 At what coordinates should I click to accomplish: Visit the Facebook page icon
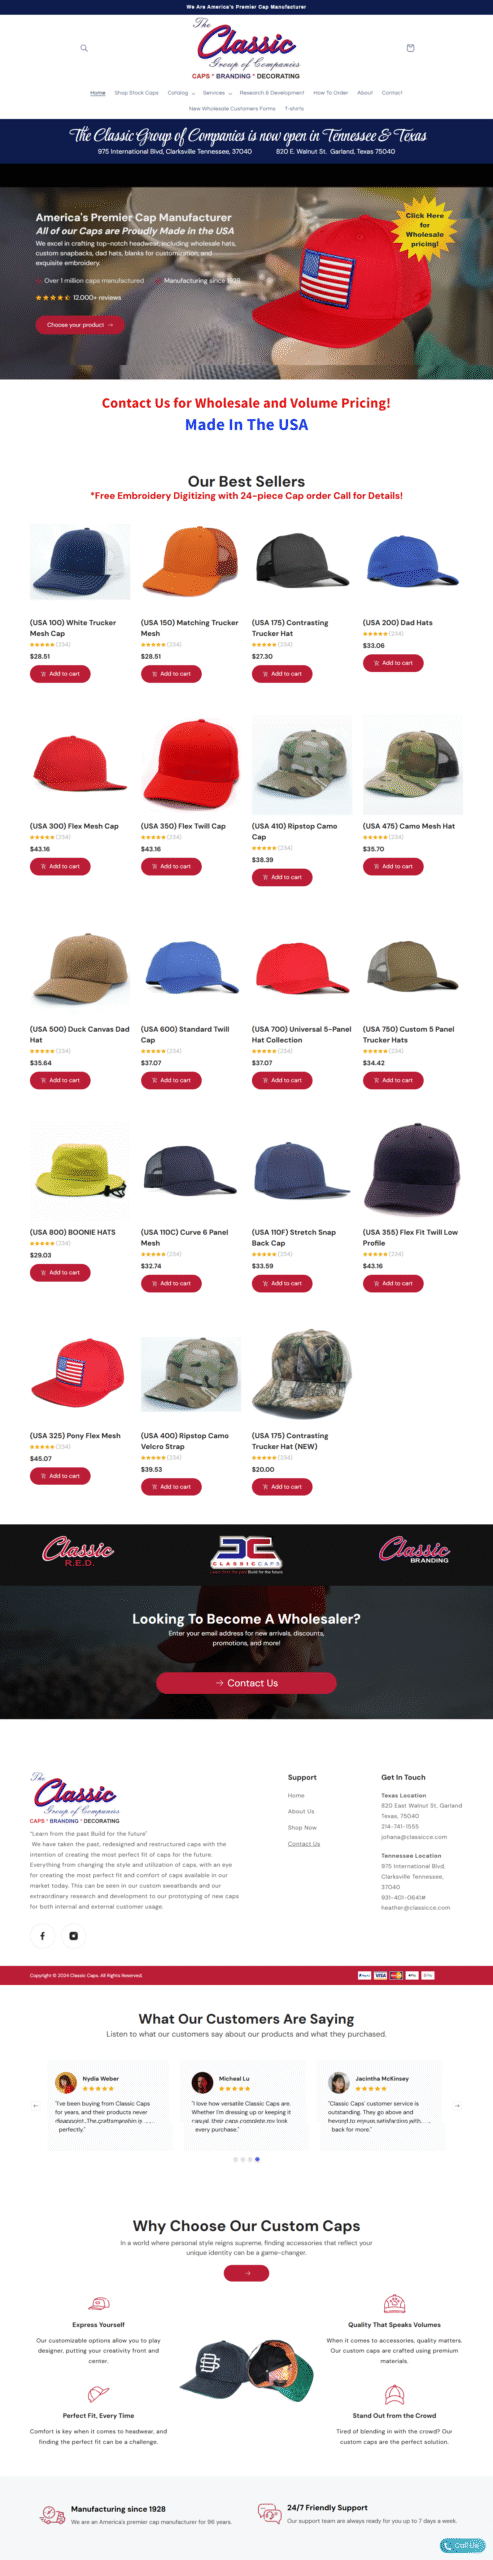(42, 1936)
